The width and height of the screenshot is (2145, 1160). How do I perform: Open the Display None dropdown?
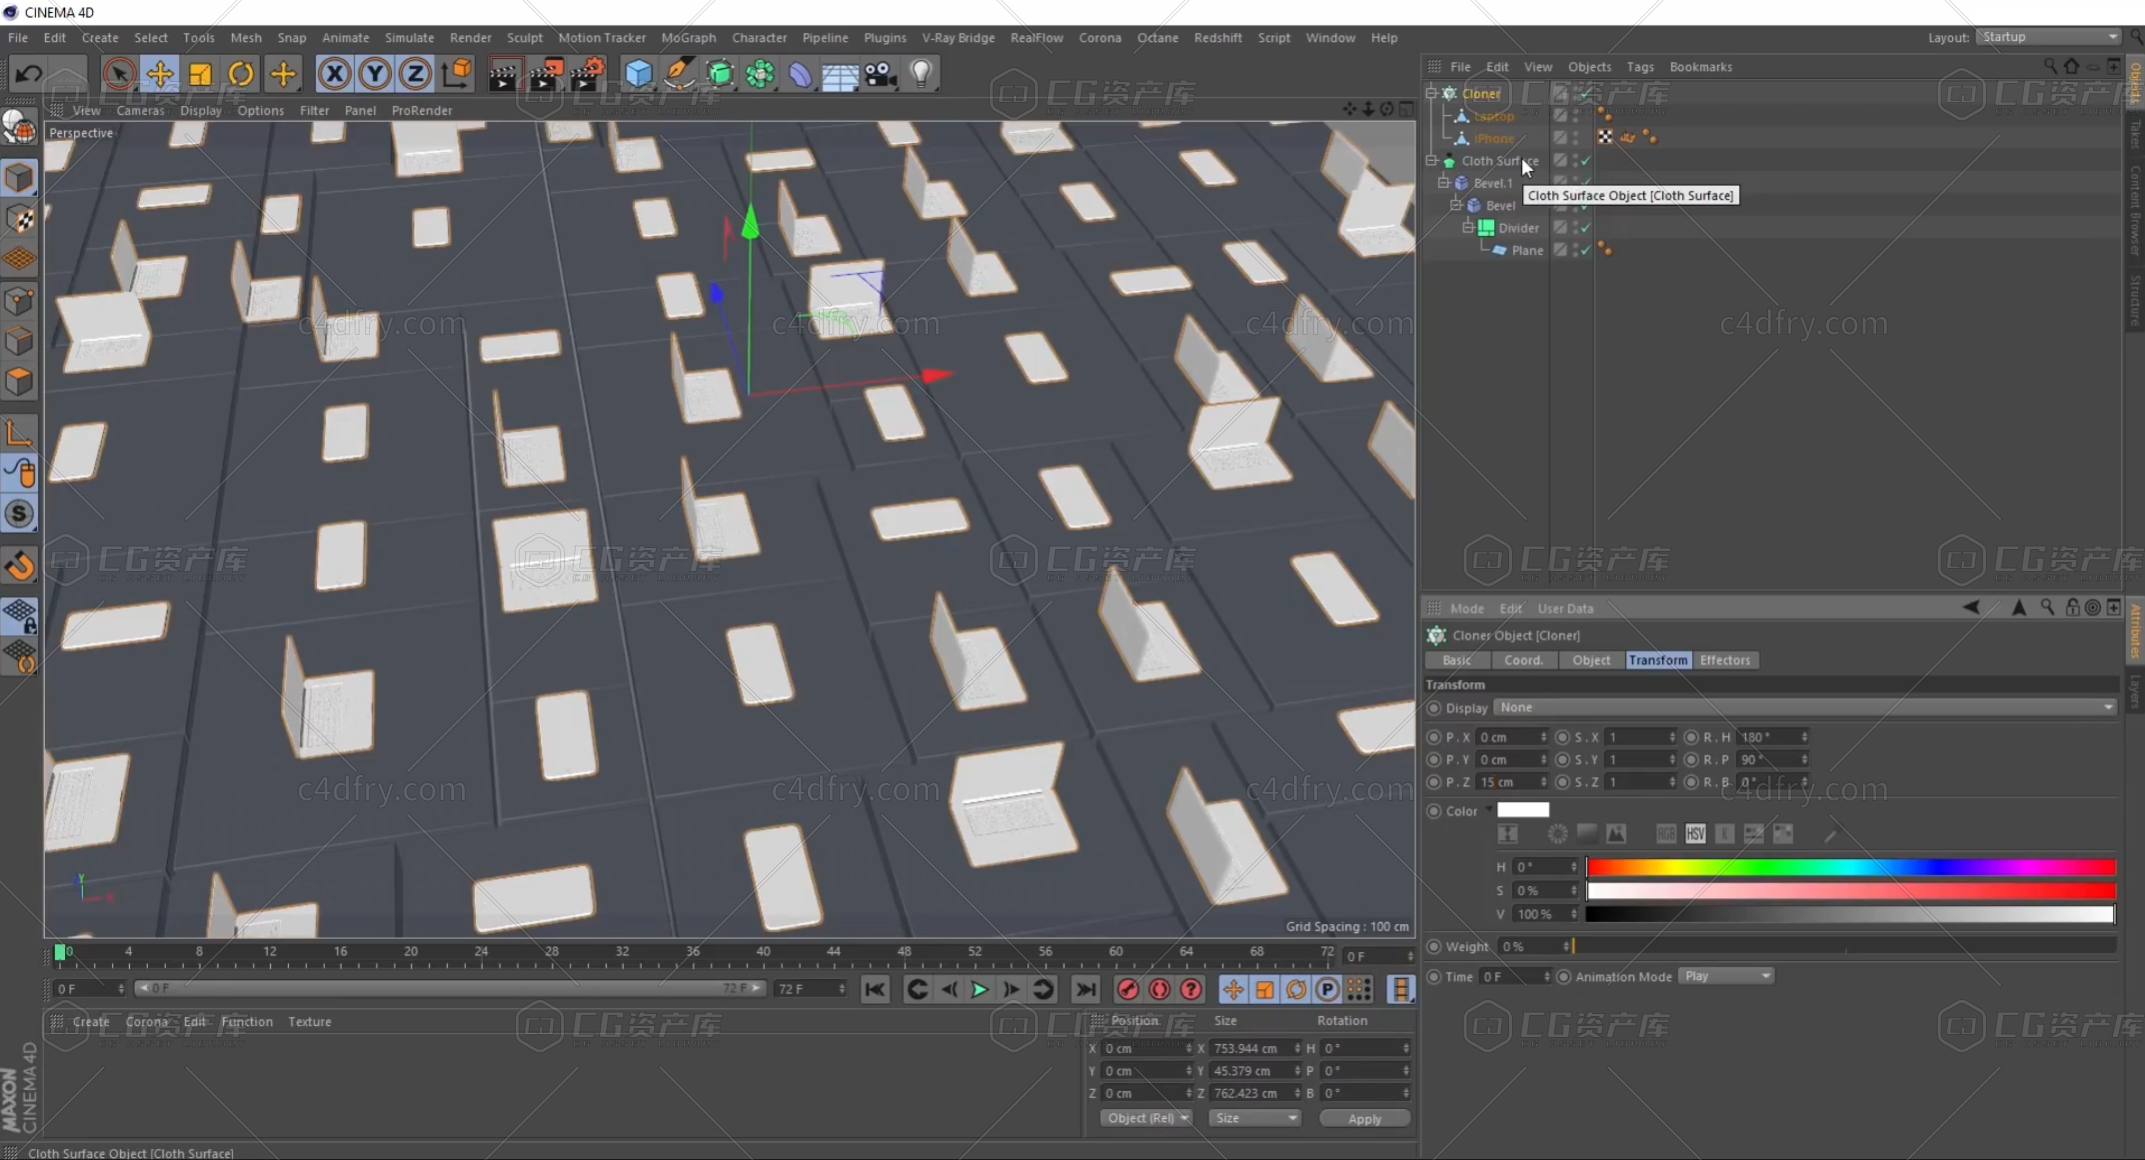(1805, 707)
